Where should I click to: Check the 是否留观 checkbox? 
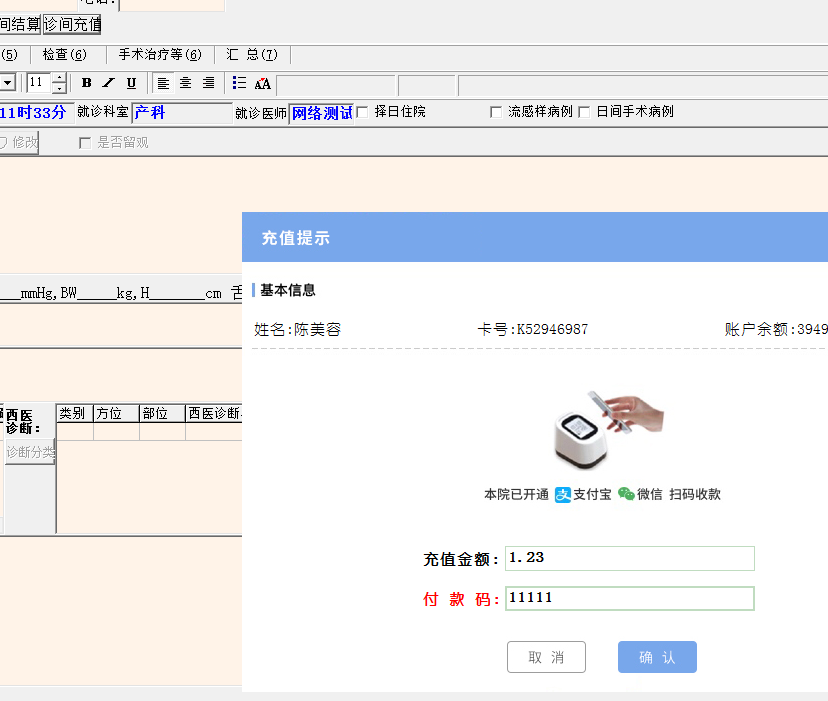pyautogui.click(x=85, y=143)
